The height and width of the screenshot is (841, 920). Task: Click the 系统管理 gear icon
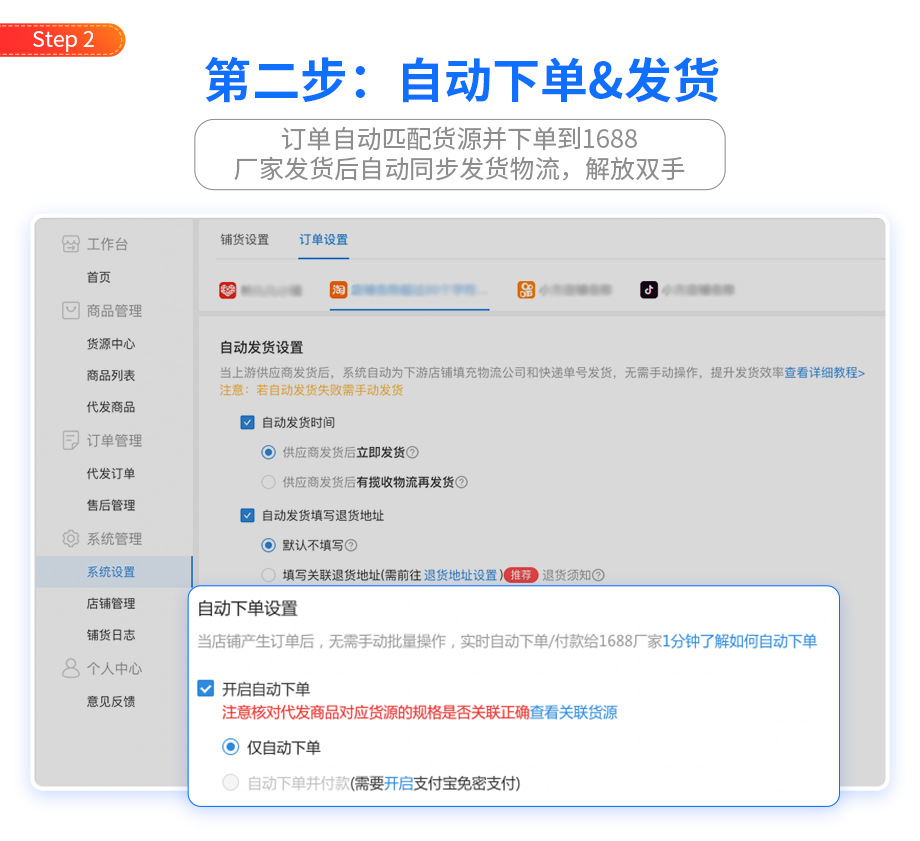click(x=71, y=539)
